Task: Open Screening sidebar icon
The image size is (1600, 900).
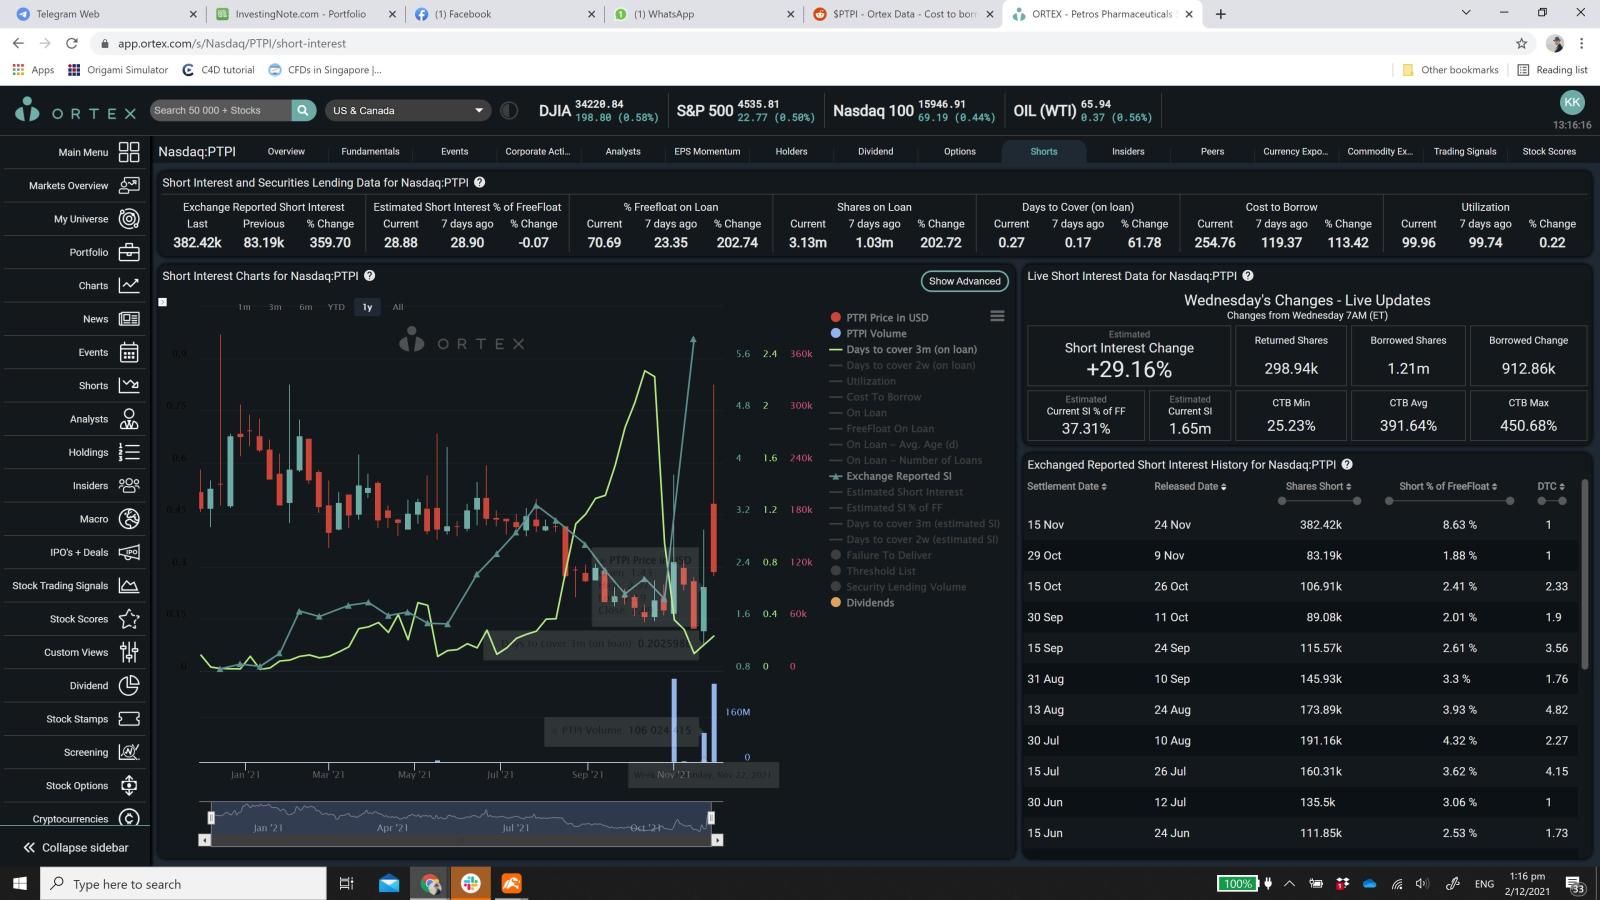Action: tap(129, 752)
